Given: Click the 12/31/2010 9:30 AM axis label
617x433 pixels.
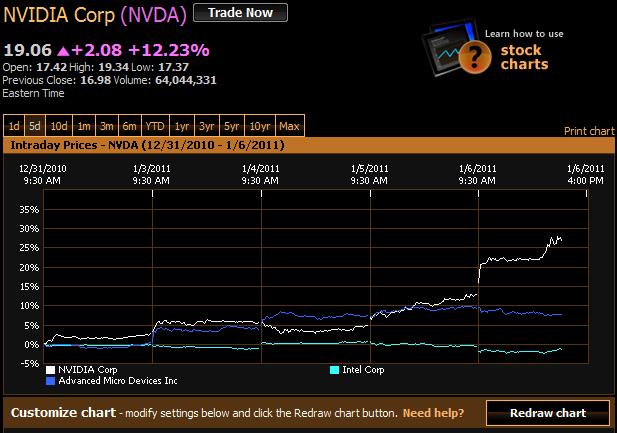Looking at the screenshot, I should point(42,174).
